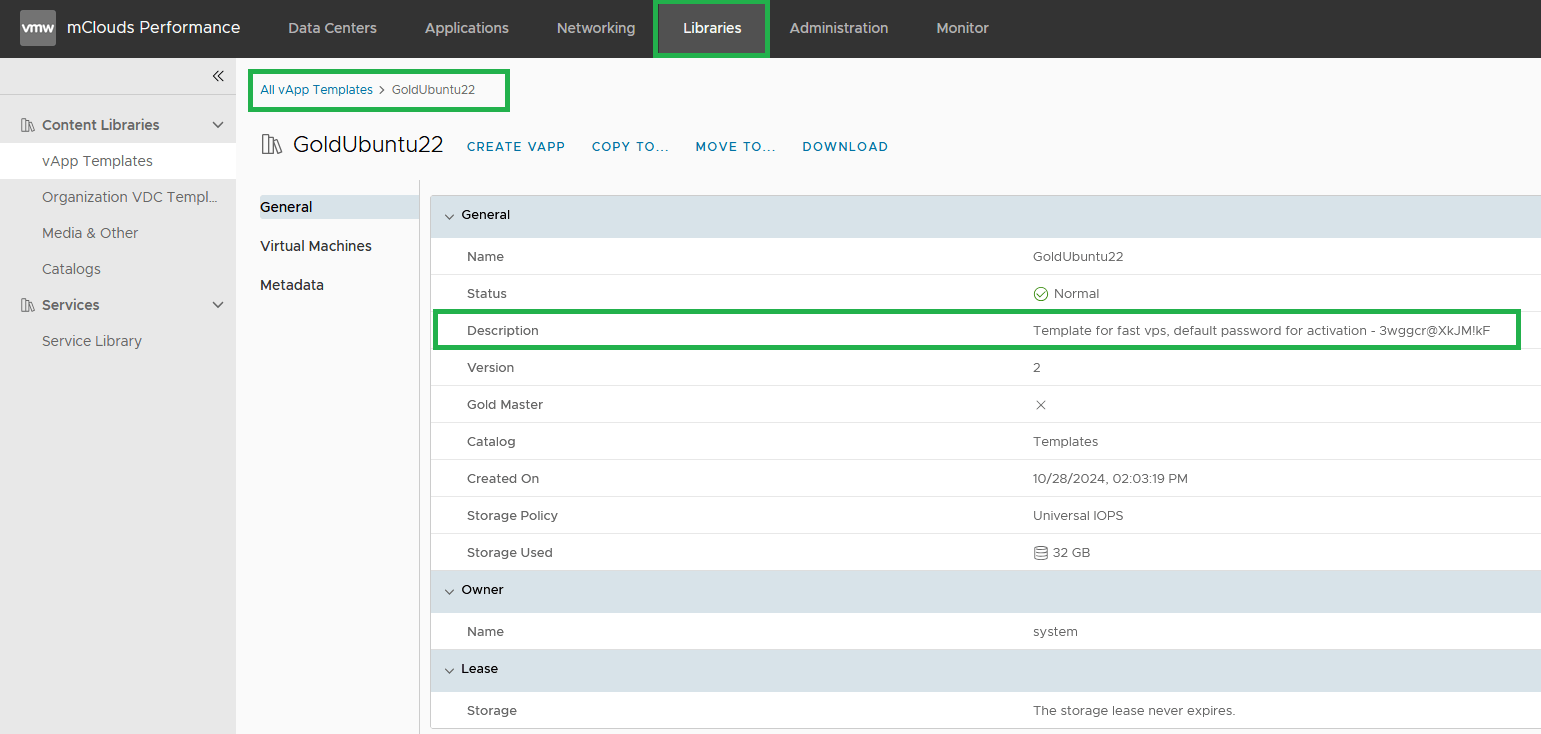Click the Storage Used label
This screenshot has height=734, width=1541.
tap(510, 553)
